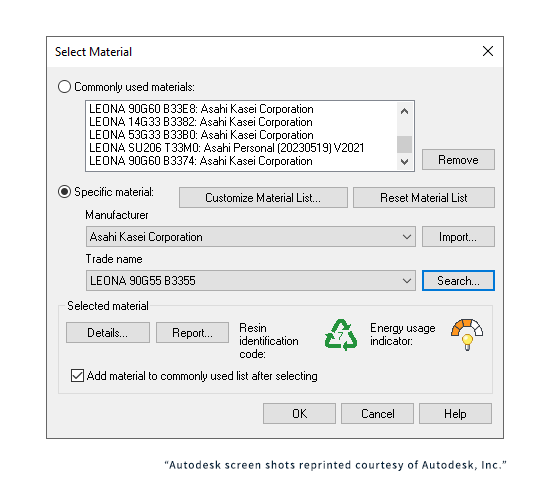This screenshot has height=500, width=550.
Task: Open the material Search dialog
Action: (x=458, y=281)
